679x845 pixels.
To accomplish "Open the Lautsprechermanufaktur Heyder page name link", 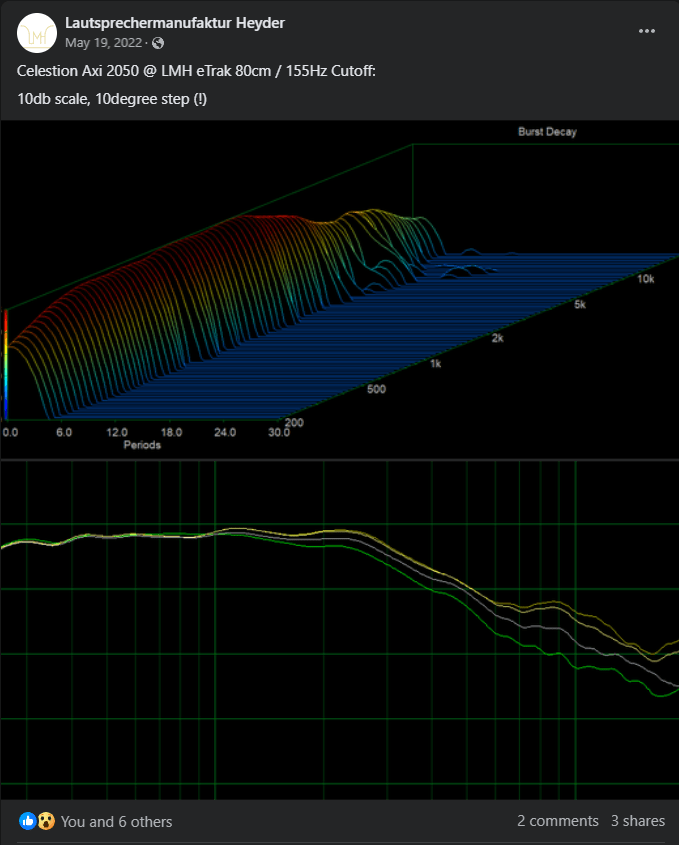I will click(175, 23).
